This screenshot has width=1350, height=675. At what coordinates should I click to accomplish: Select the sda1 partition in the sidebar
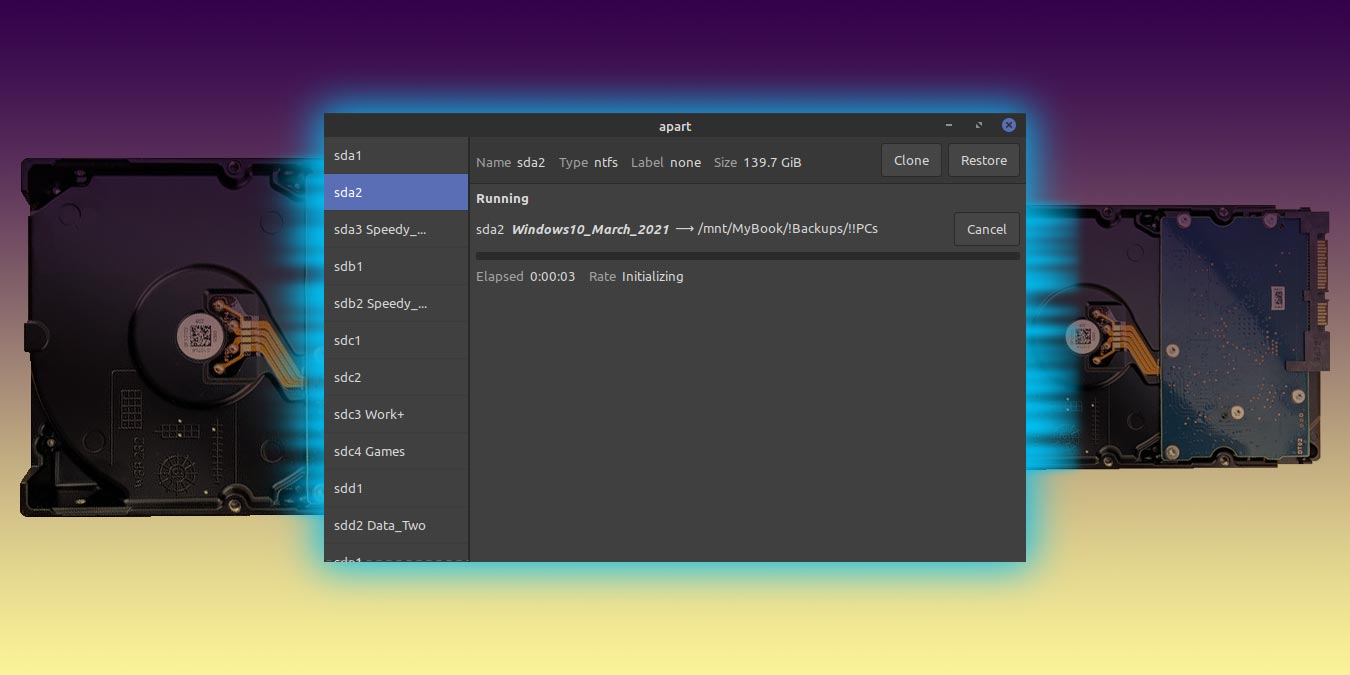click(395, 155)
